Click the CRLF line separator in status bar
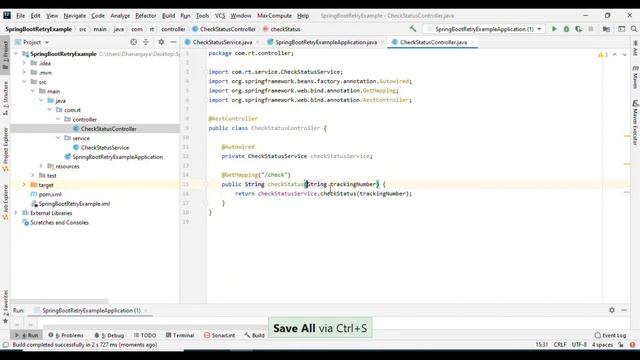This screenshot has width=640, height=360. [x=560, y=345]
